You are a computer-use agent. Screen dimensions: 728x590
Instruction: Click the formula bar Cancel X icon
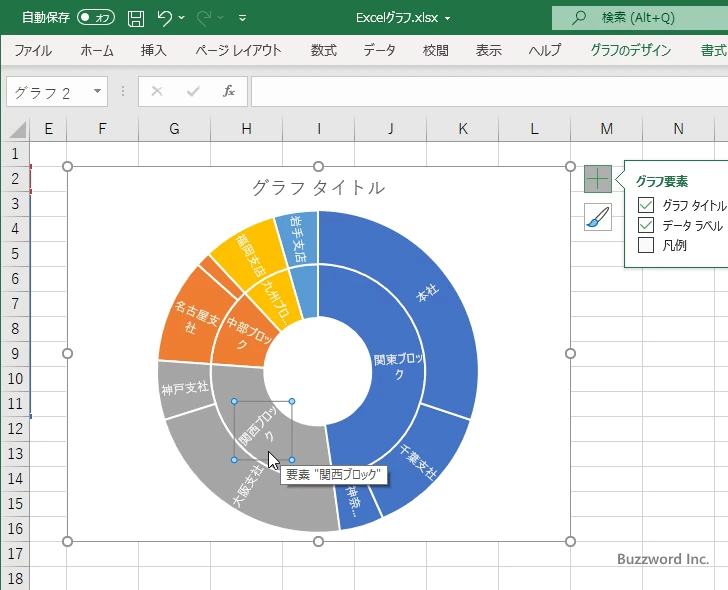pyautogui.click(x=157, y=91)
